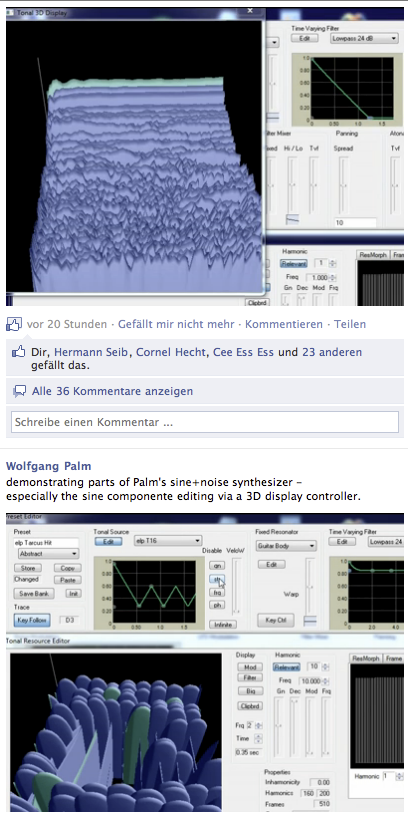The image size is (408, 814).
Task: Toggle the 'frq' disable button
Action: 216,592
